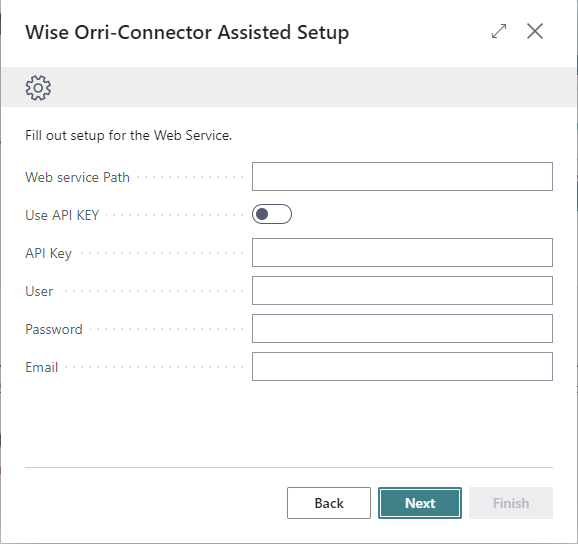Image resolution: width=578 pixels, height=544 pixels.
Task: Click the gear settings icon
Action: pos(38,88)
